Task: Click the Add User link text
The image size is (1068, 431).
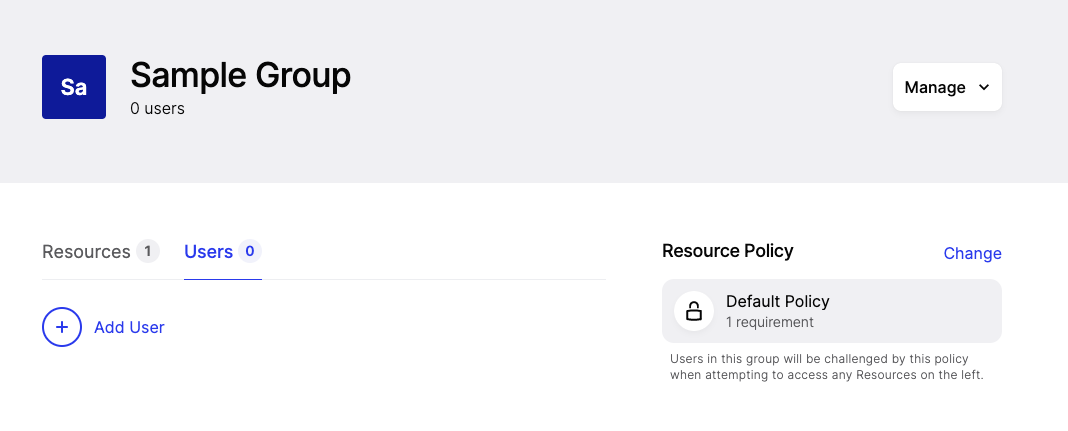Action: click(x=129, y=328)
